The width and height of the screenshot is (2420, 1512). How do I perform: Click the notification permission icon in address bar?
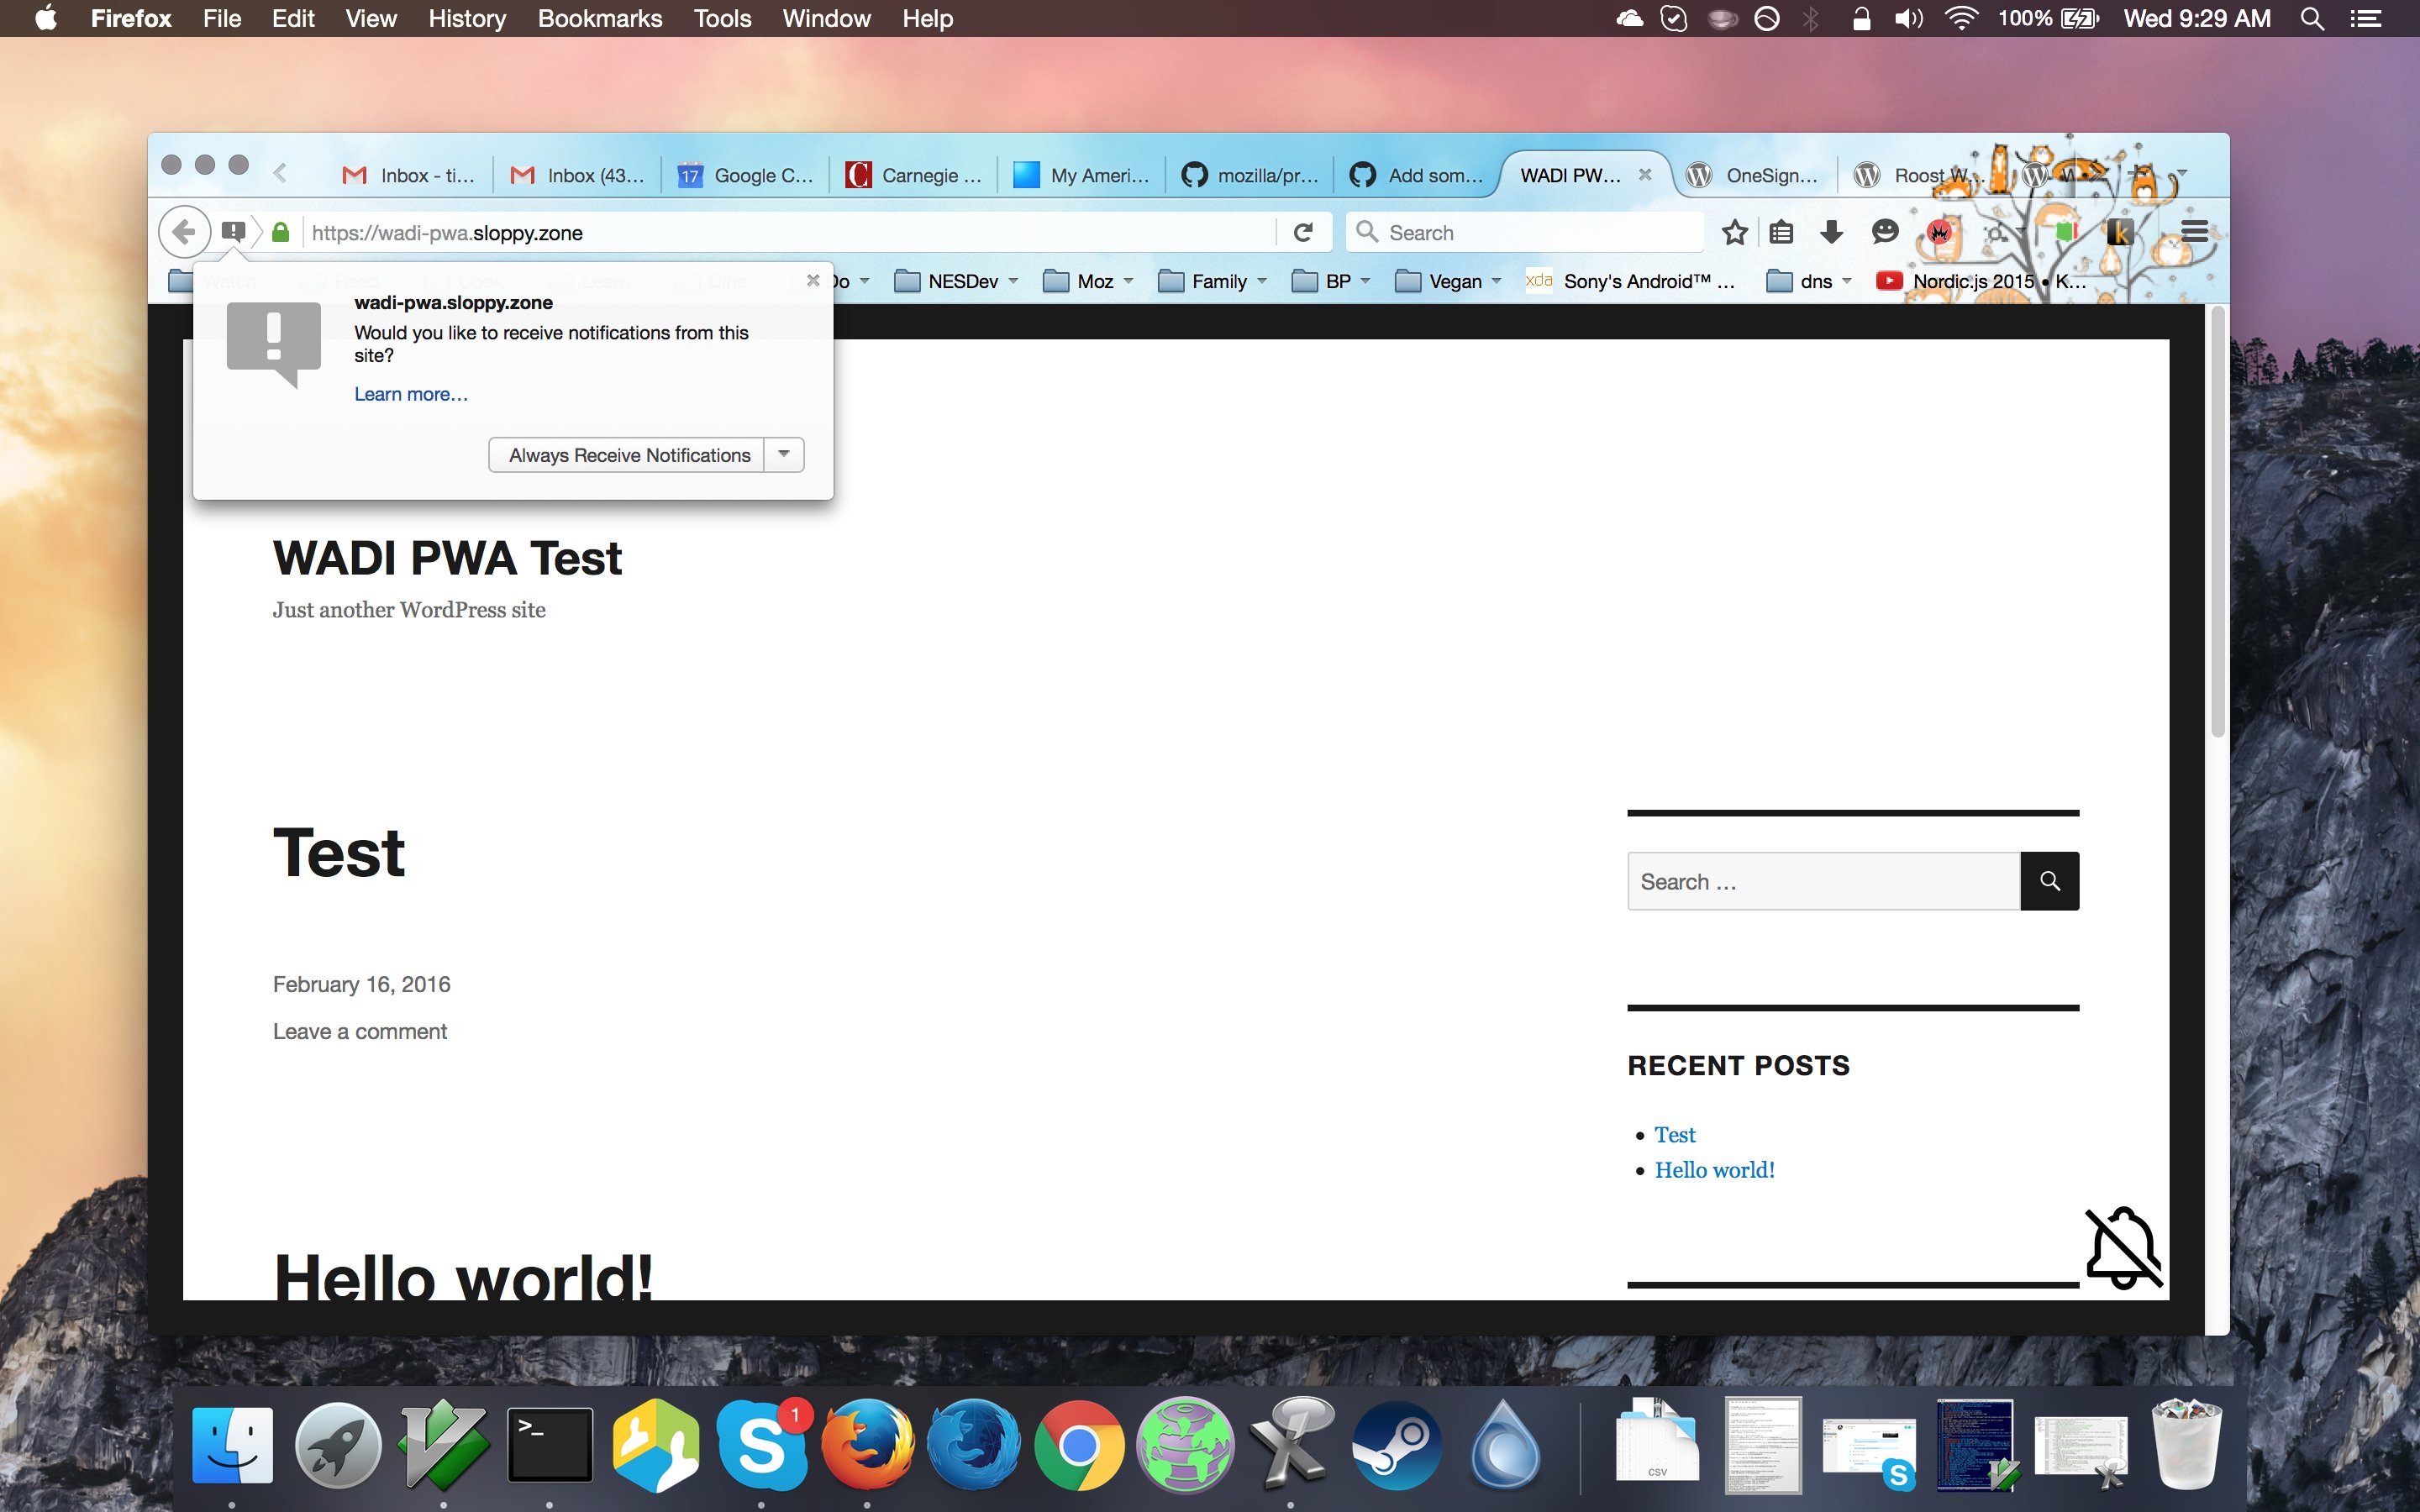(x=233, y=232)
